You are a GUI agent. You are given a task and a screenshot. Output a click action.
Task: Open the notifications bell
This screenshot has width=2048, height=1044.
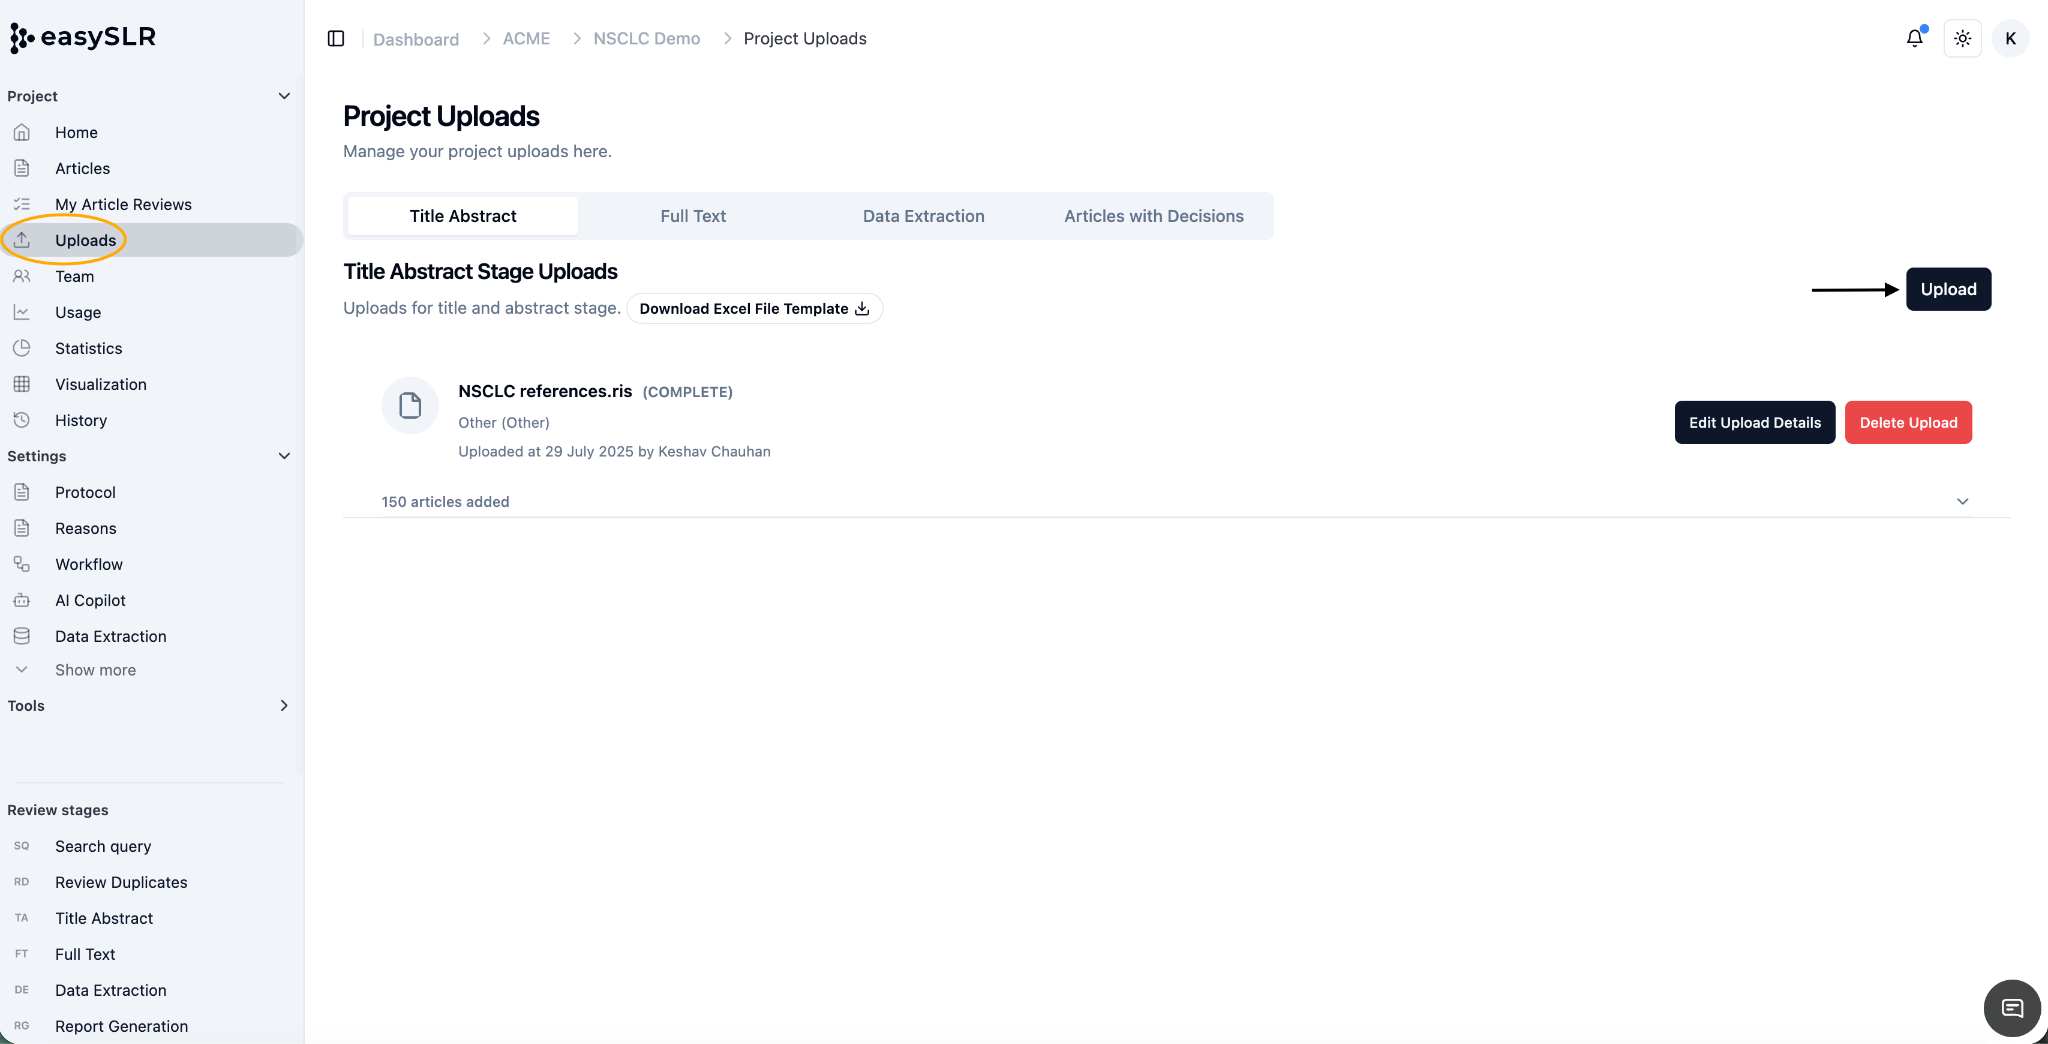[x=1914, y=38]
